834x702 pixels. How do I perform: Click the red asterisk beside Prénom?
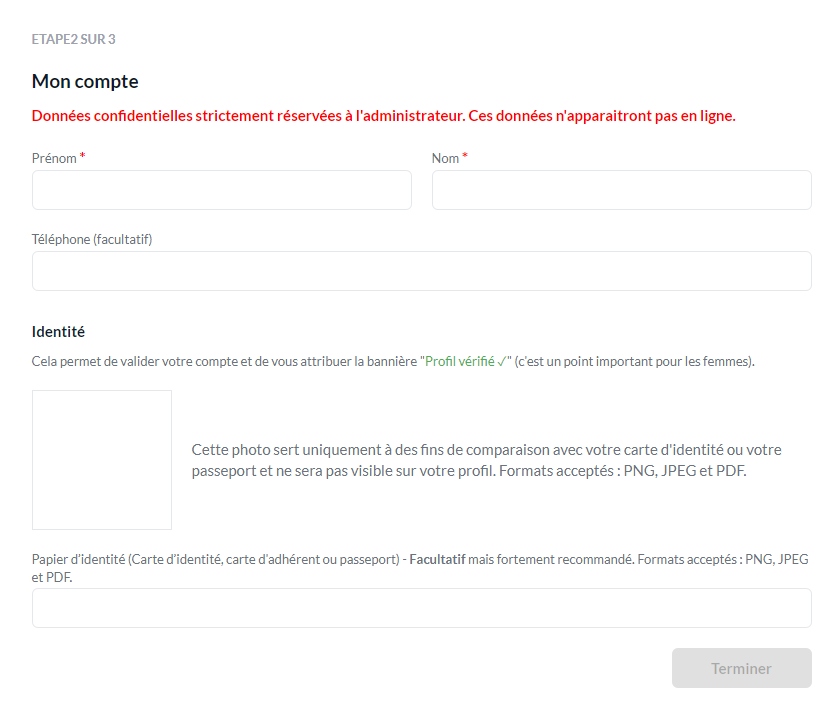point(82,156)
